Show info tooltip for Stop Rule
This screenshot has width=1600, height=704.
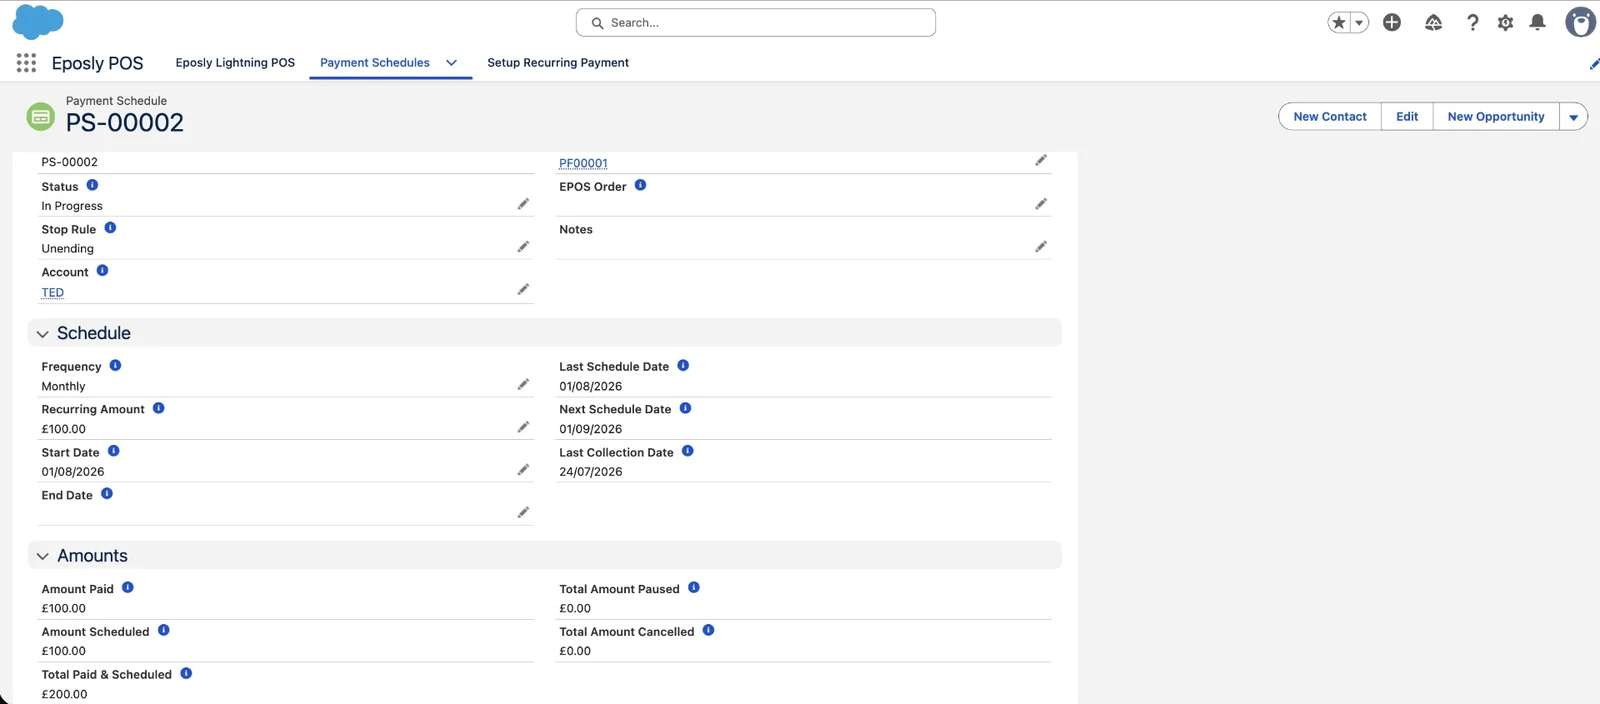(110, 228)
